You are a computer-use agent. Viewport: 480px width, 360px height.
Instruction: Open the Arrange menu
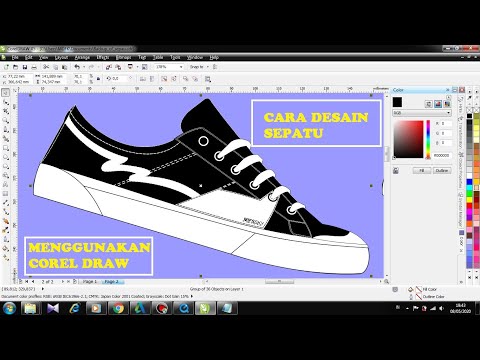click(82, 57)
